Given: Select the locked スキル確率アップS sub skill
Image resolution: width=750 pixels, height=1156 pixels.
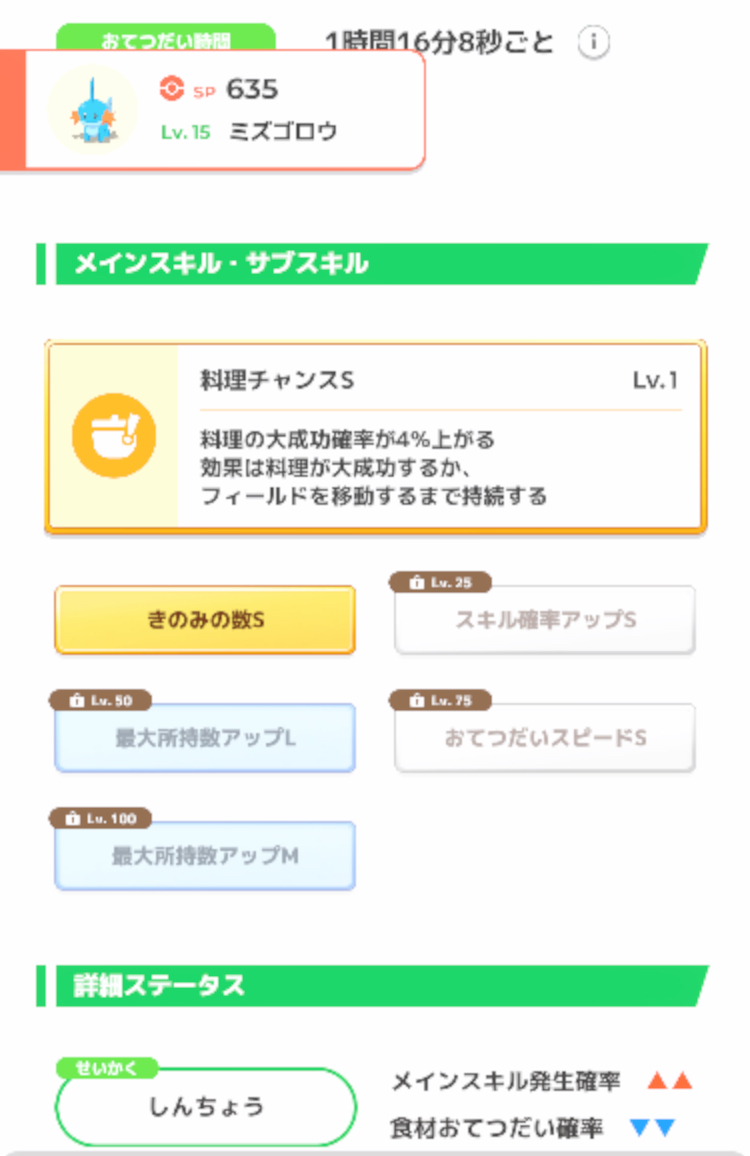Looking at the screenshot, I should 545,621.
